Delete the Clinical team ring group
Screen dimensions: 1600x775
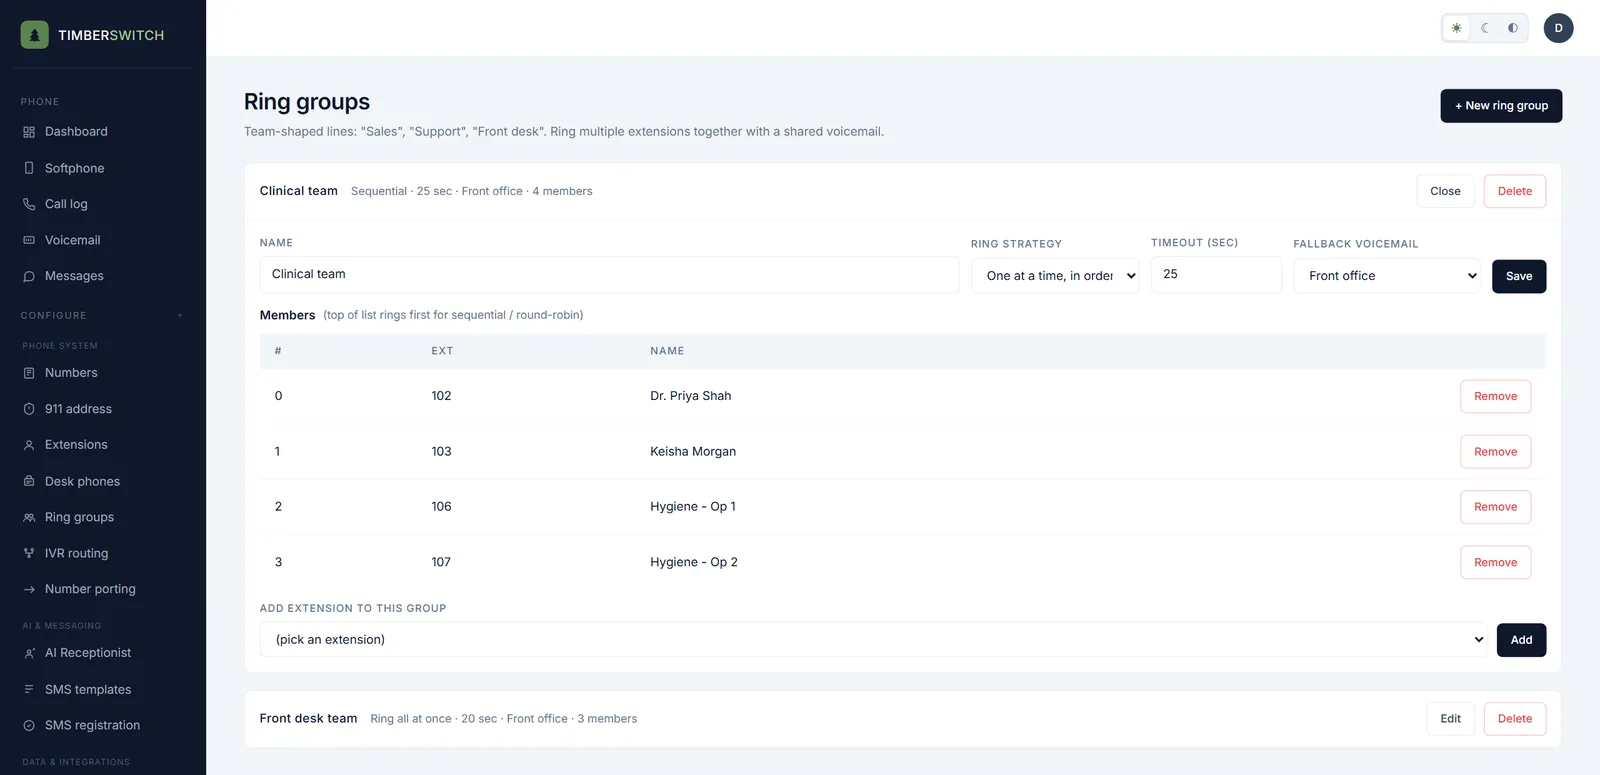coord(1514,191)
